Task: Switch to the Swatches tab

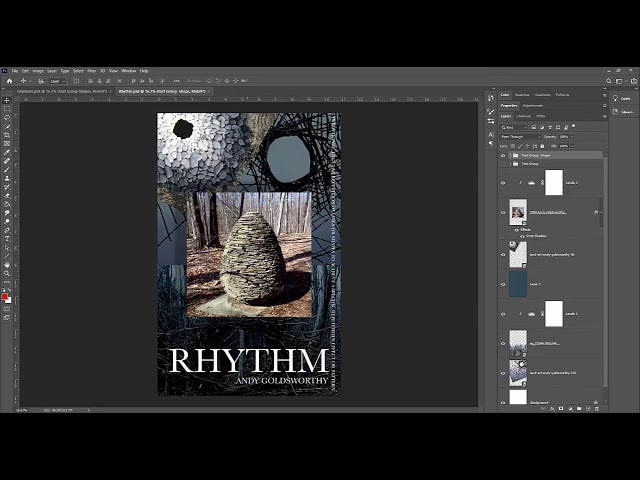Action: [x=522, y=95]
